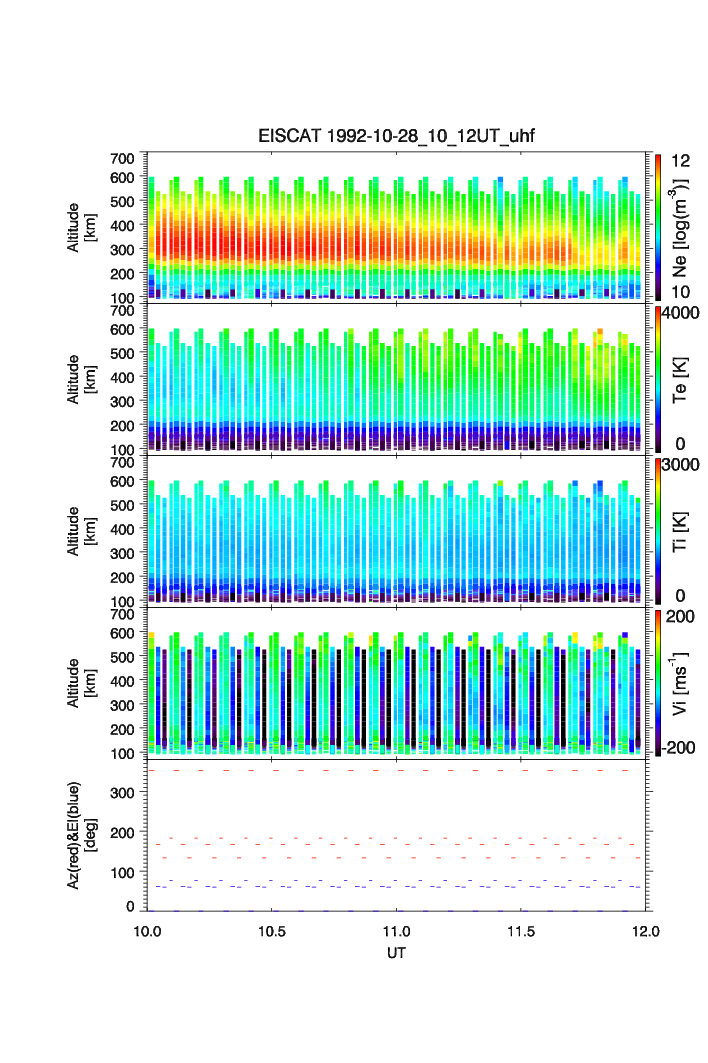Click inside the Ne electron density plot
This screenshot has height=1063, width=708.
point(396,226)
